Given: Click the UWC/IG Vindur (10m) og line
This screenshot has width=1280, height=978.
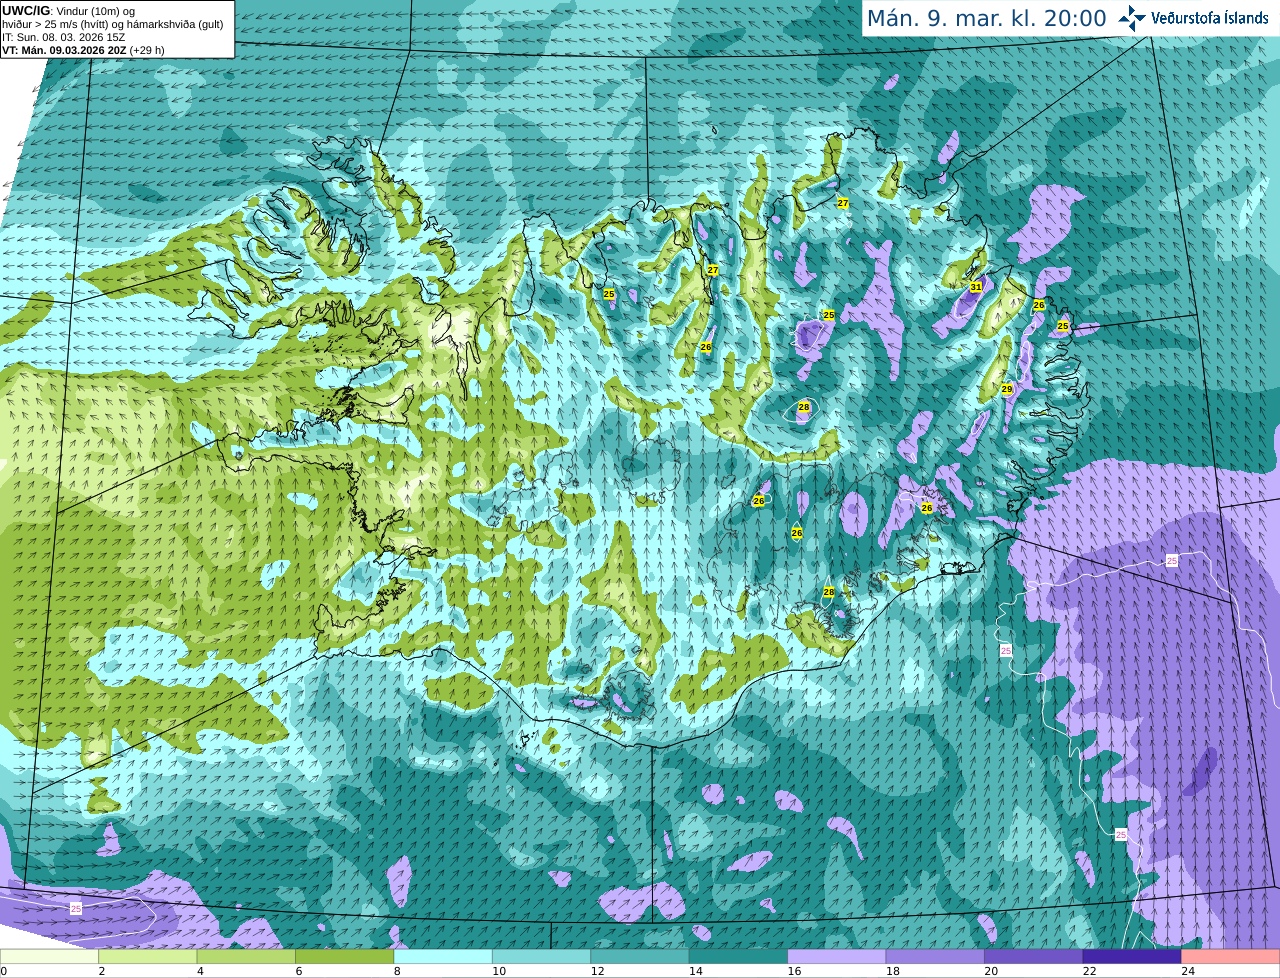Looking at the screenshot, I should tap(68, 10).
